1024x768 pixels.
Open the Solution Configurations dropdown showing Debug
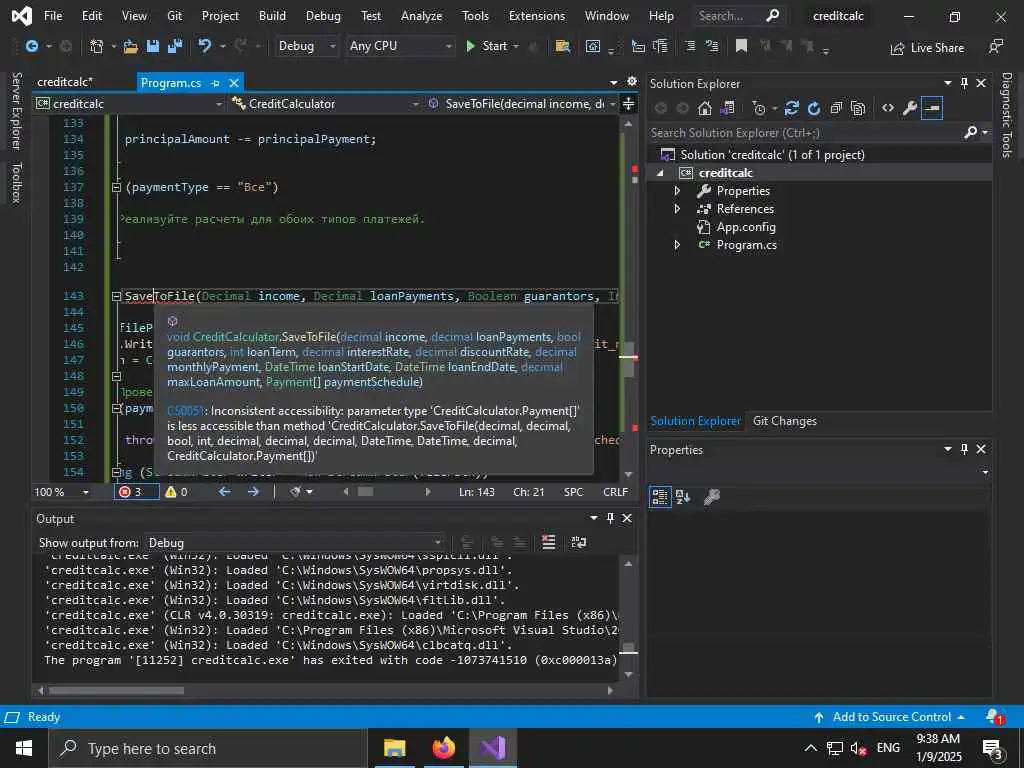tap(306, 46)
